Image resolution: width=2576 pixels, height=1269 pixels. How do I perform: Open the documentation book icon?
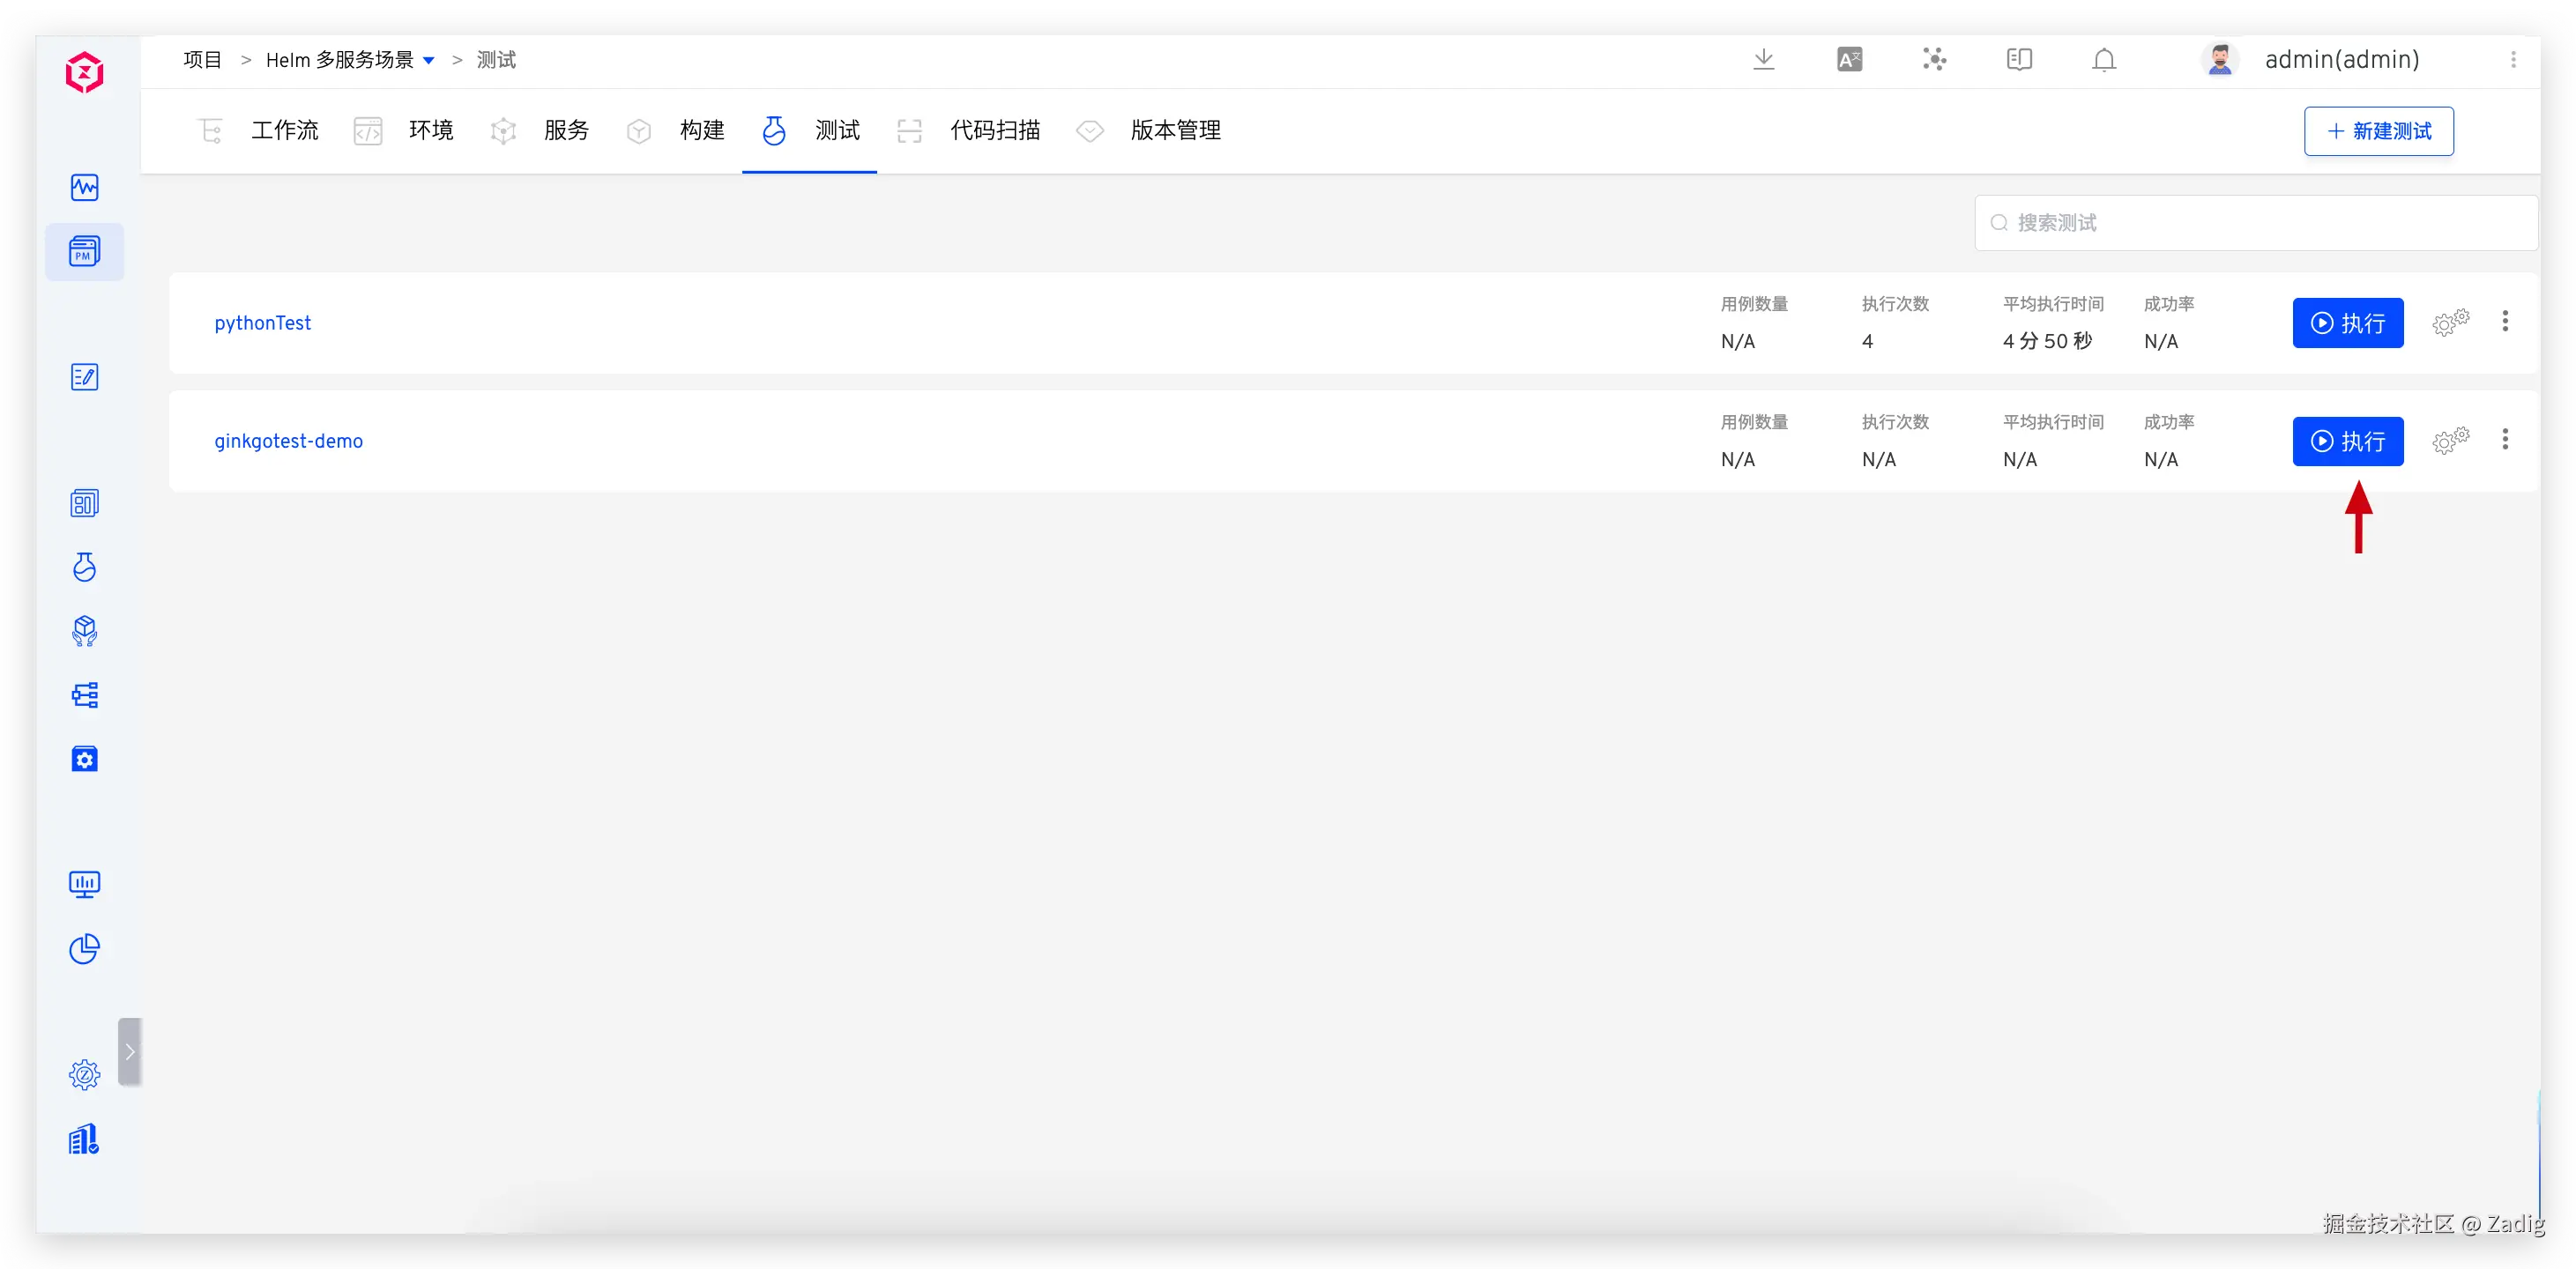2019,60
